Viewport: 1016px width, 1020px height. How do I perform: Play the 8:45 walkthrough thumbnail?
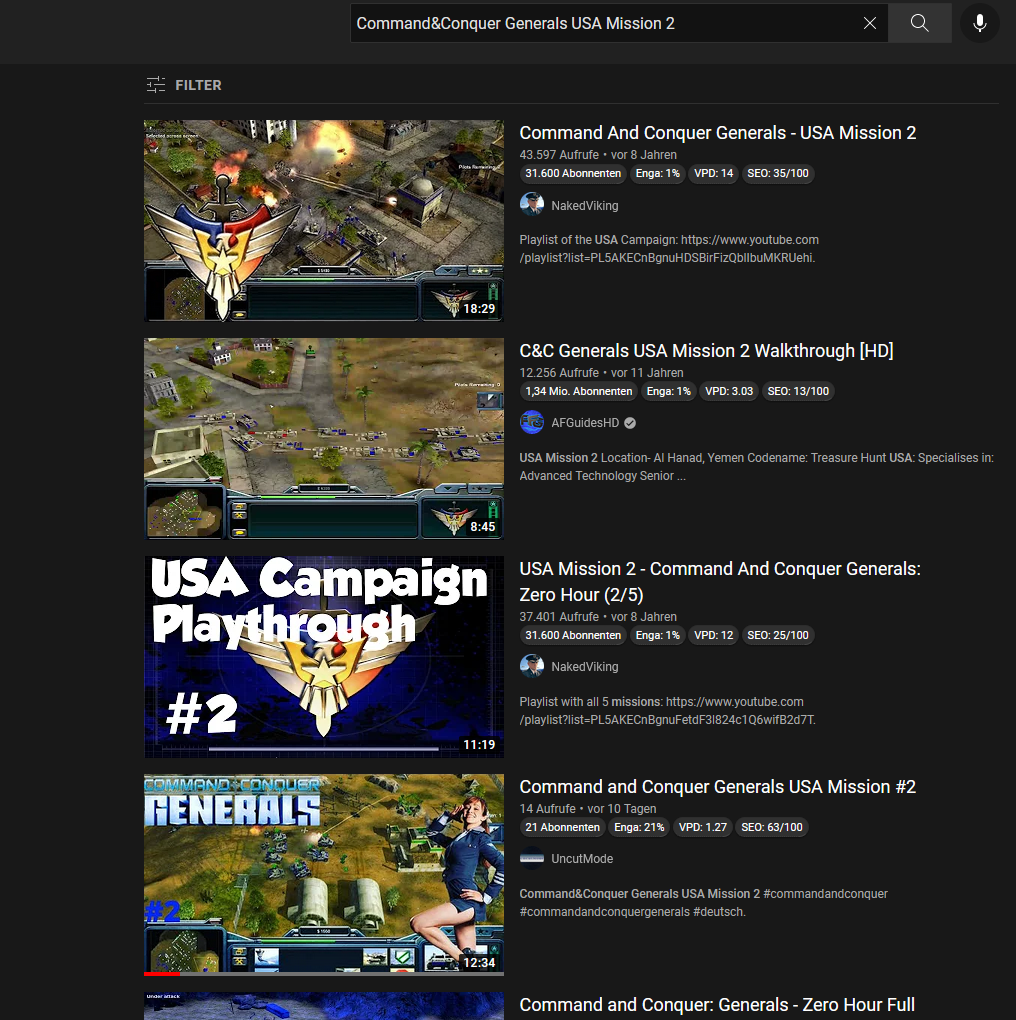(x=323, y=438)
